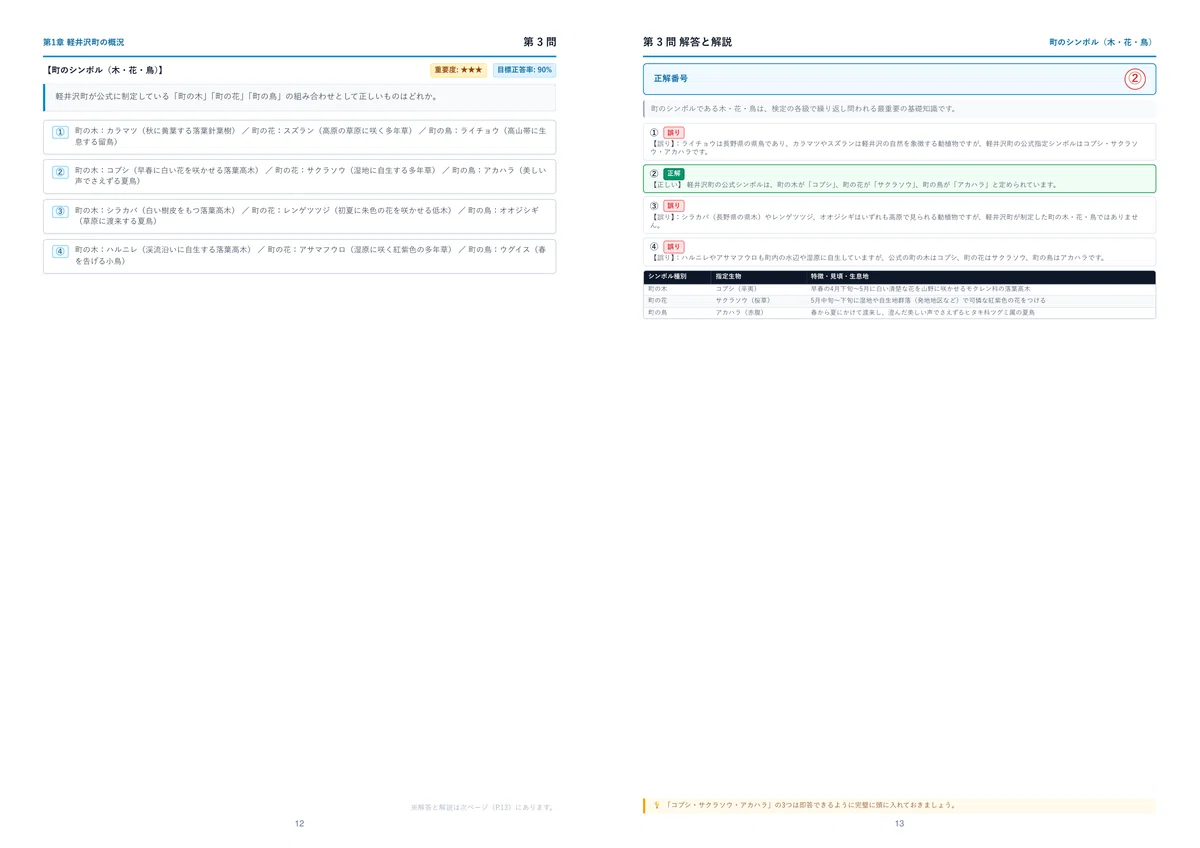This screenshot has height=848, width=1200.
Task: Click the 誤り badge beside explanation ④
Action: point(673,247)
